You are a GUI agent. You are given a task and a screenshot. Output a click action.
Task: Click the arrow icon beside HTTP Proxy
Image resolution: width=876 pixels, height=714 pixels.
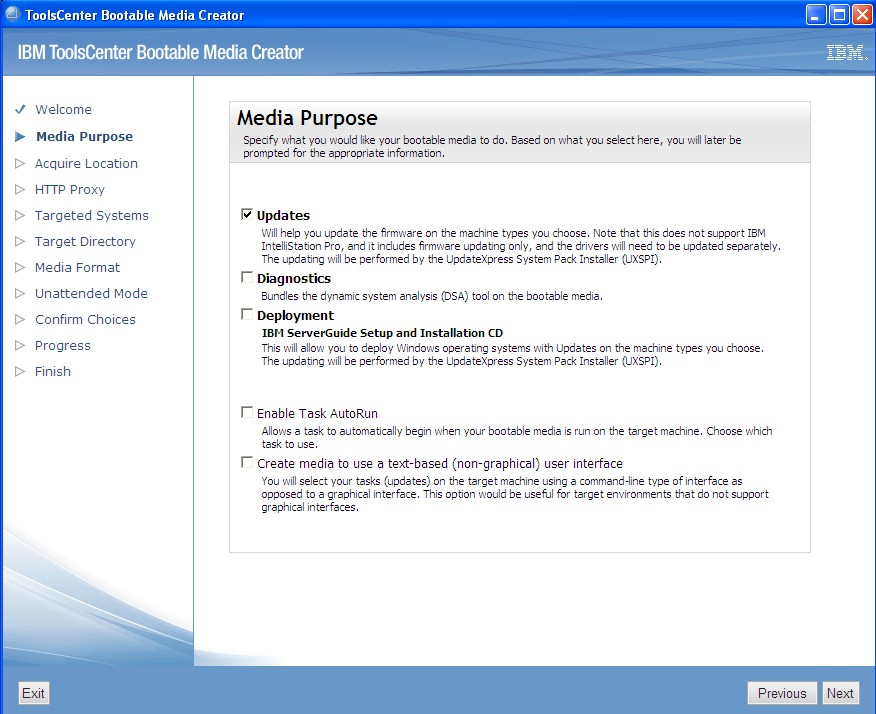pyautogui.click(x=20, y=189)
